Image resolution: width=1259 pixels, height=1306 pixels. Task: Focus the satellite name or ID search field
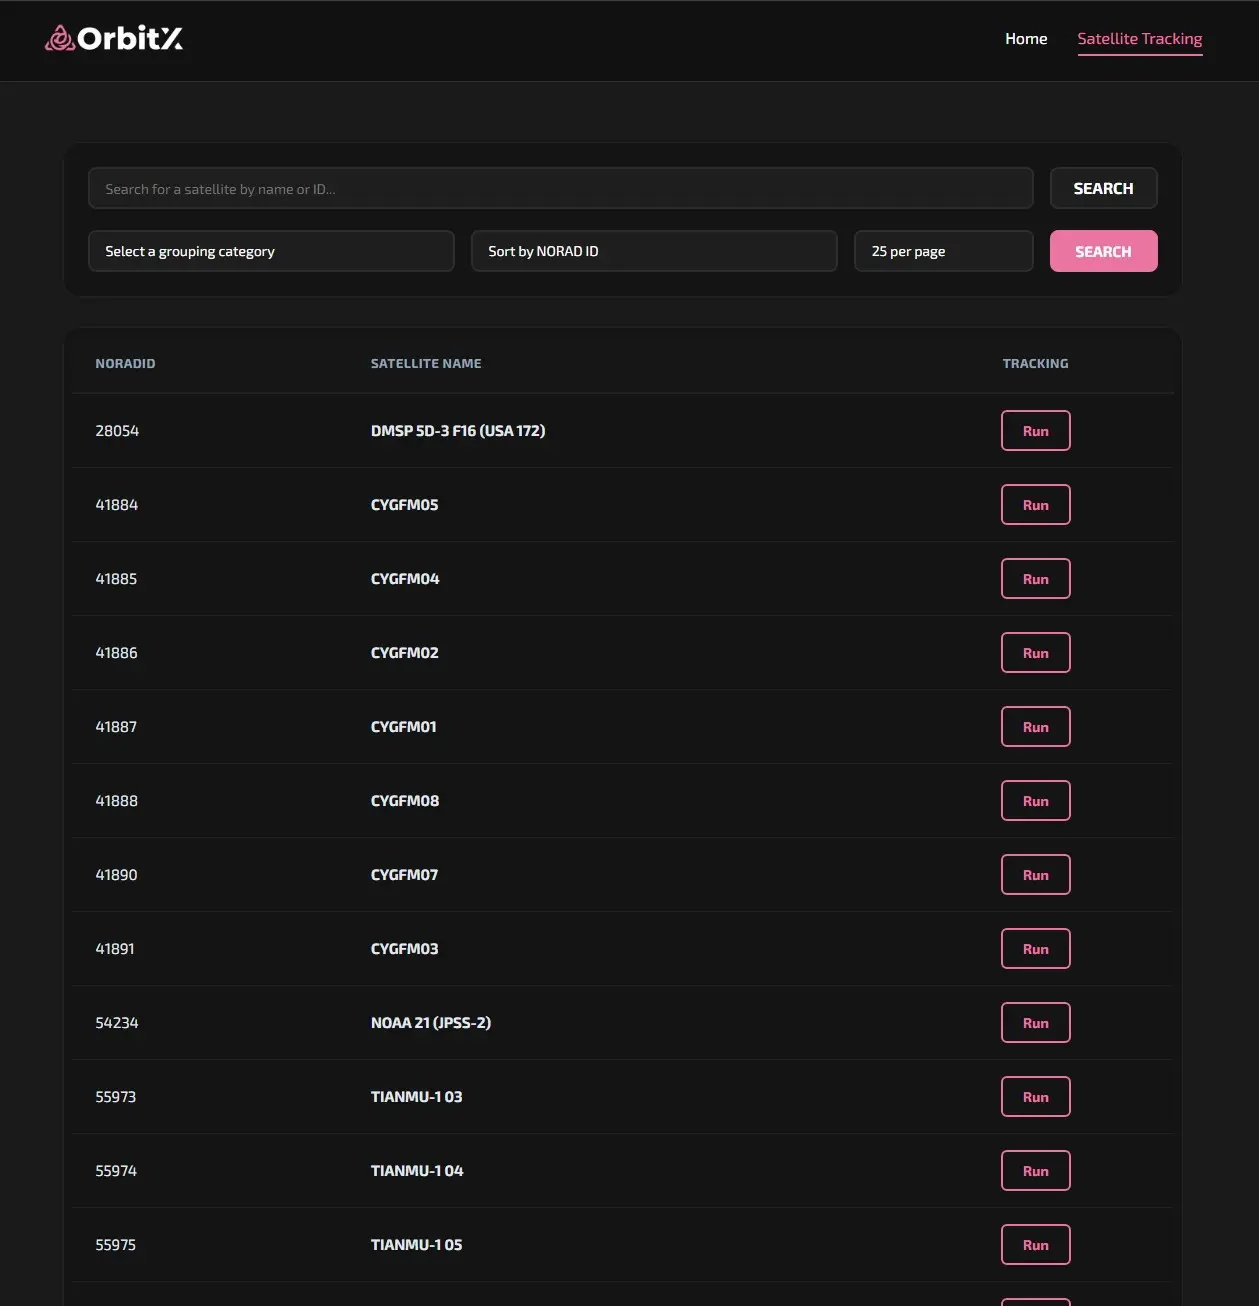(x=561, y=188)
